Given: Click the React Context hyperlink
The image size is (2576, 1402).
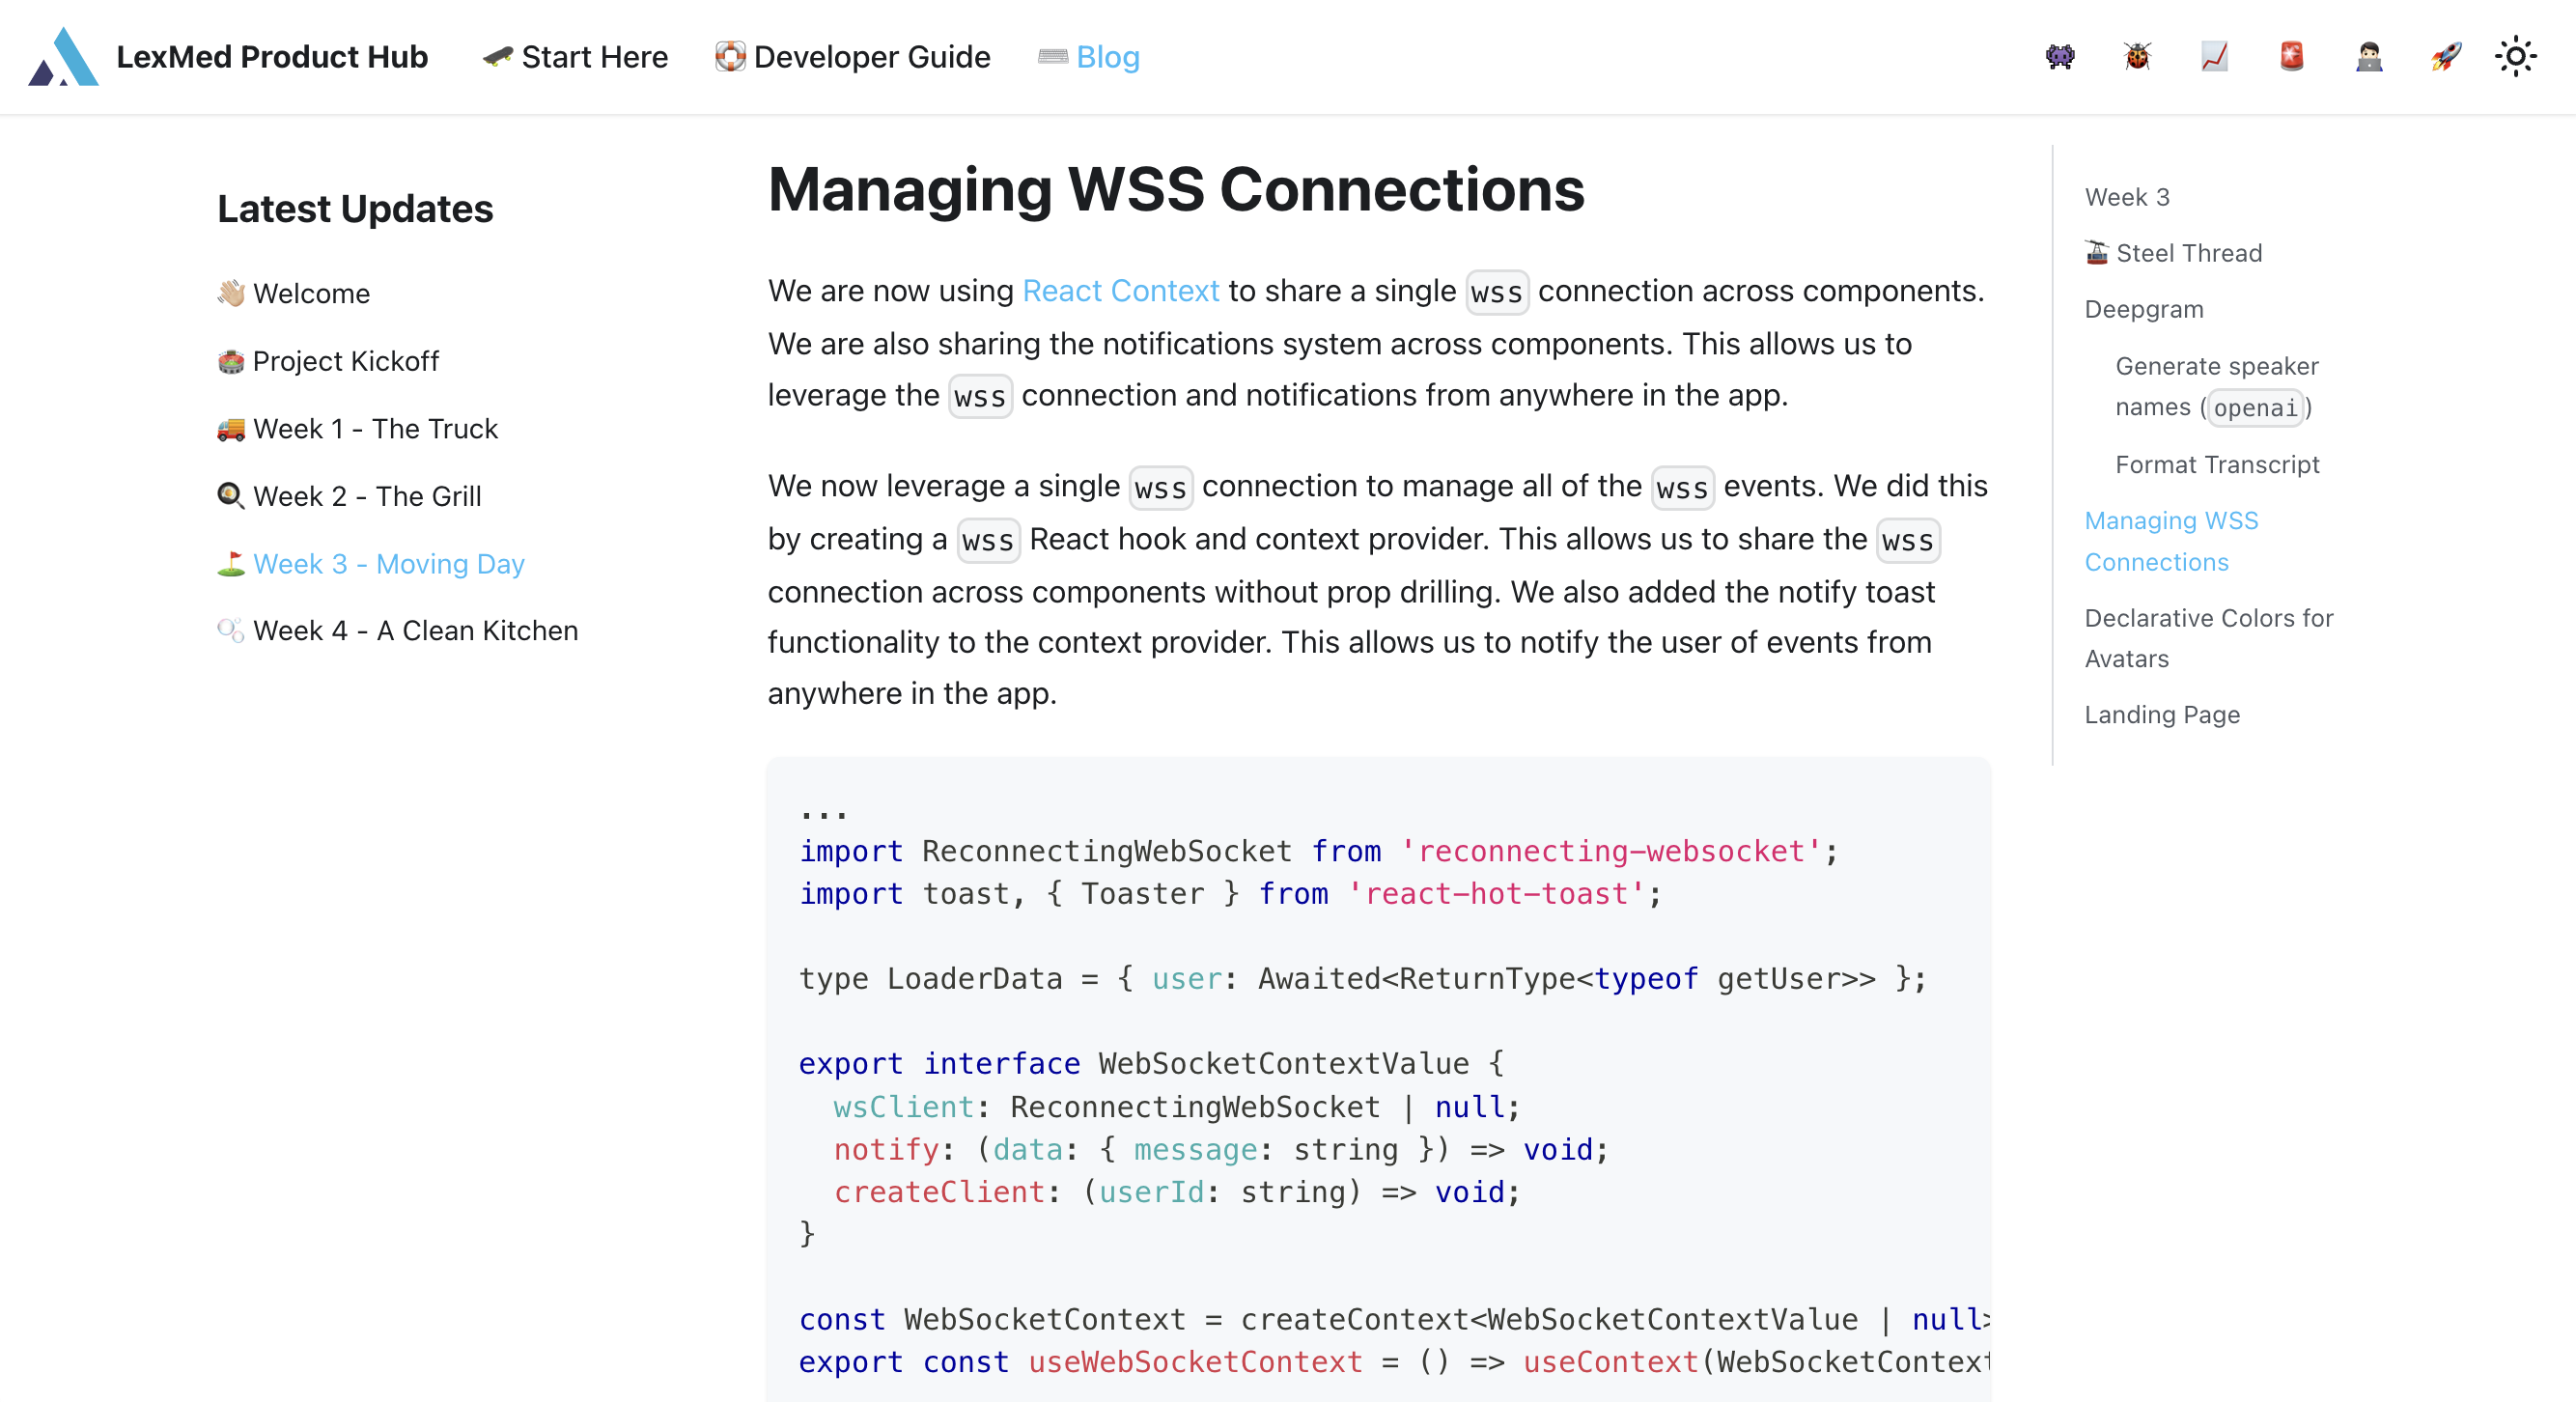Looking at the screenshot, I should point(1121,290).
